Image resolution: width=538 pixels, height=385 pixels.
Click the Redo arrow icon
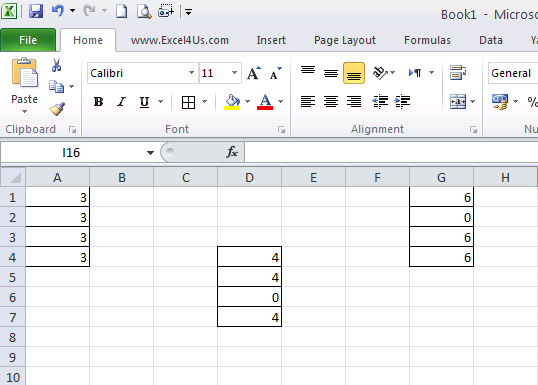(x=89, y=11)
